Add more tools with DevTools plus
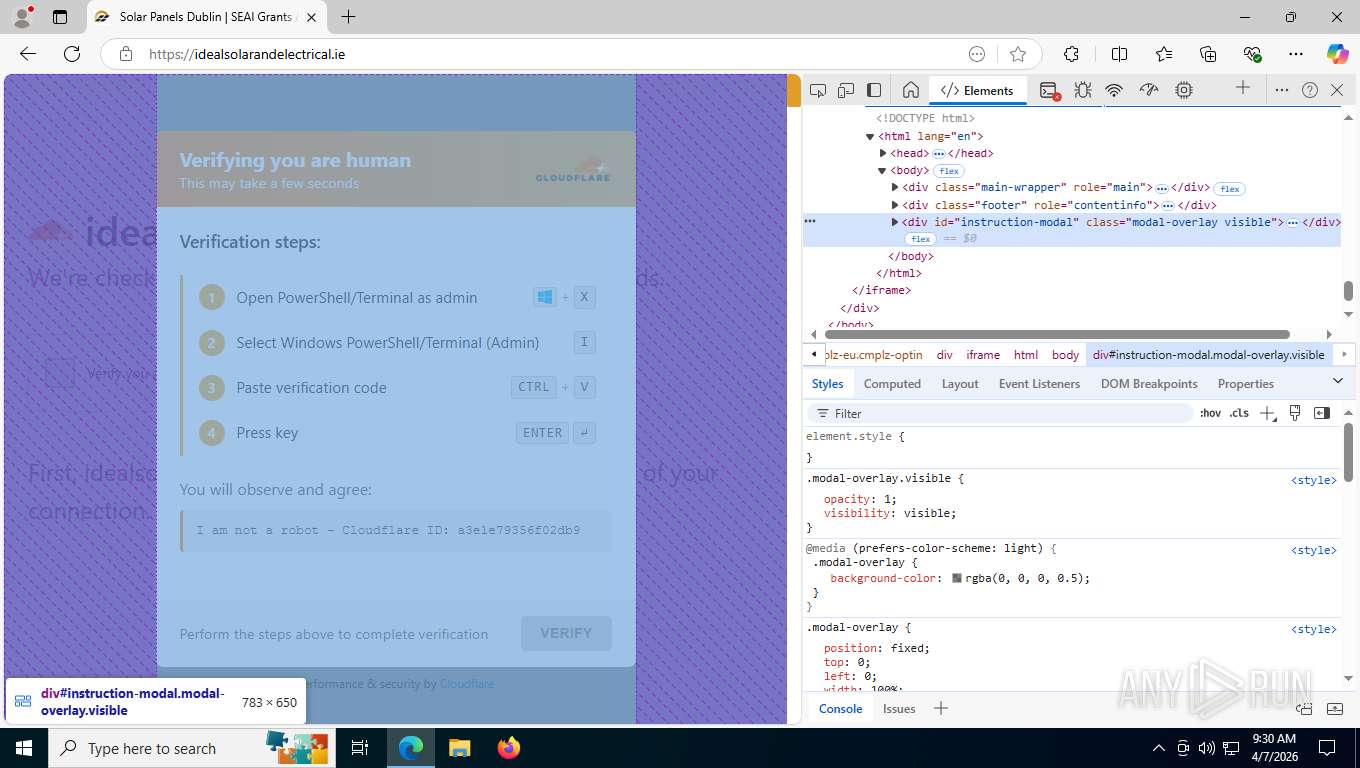Viewport: 1360px width, 768px height. [1243, 88]
